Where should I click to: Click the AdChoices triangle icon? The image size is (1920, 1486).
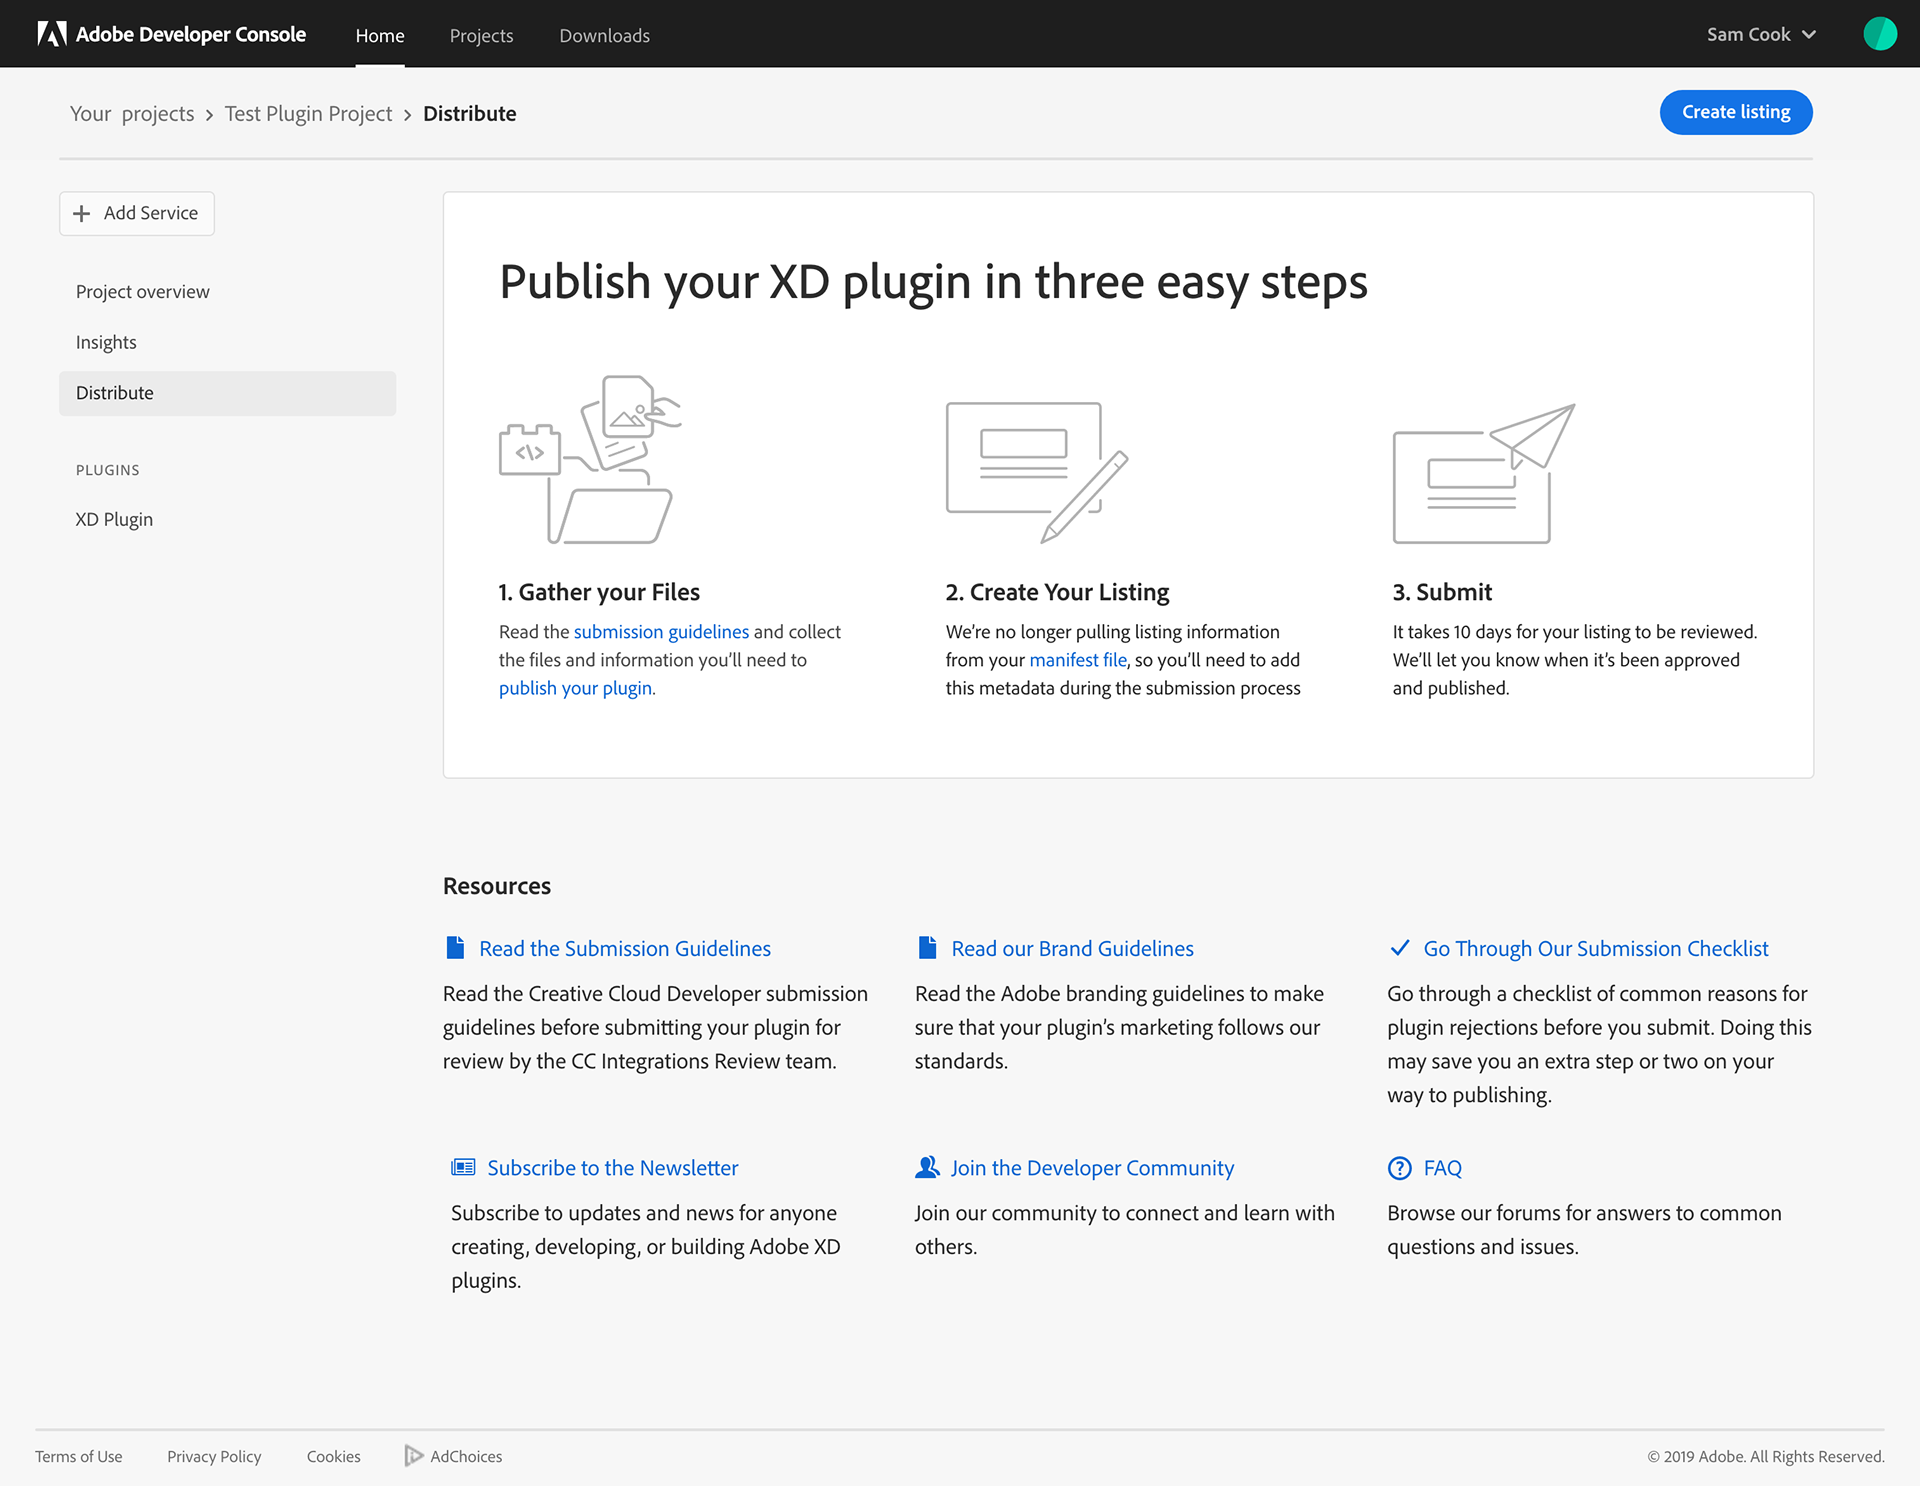pos(413,1456)
